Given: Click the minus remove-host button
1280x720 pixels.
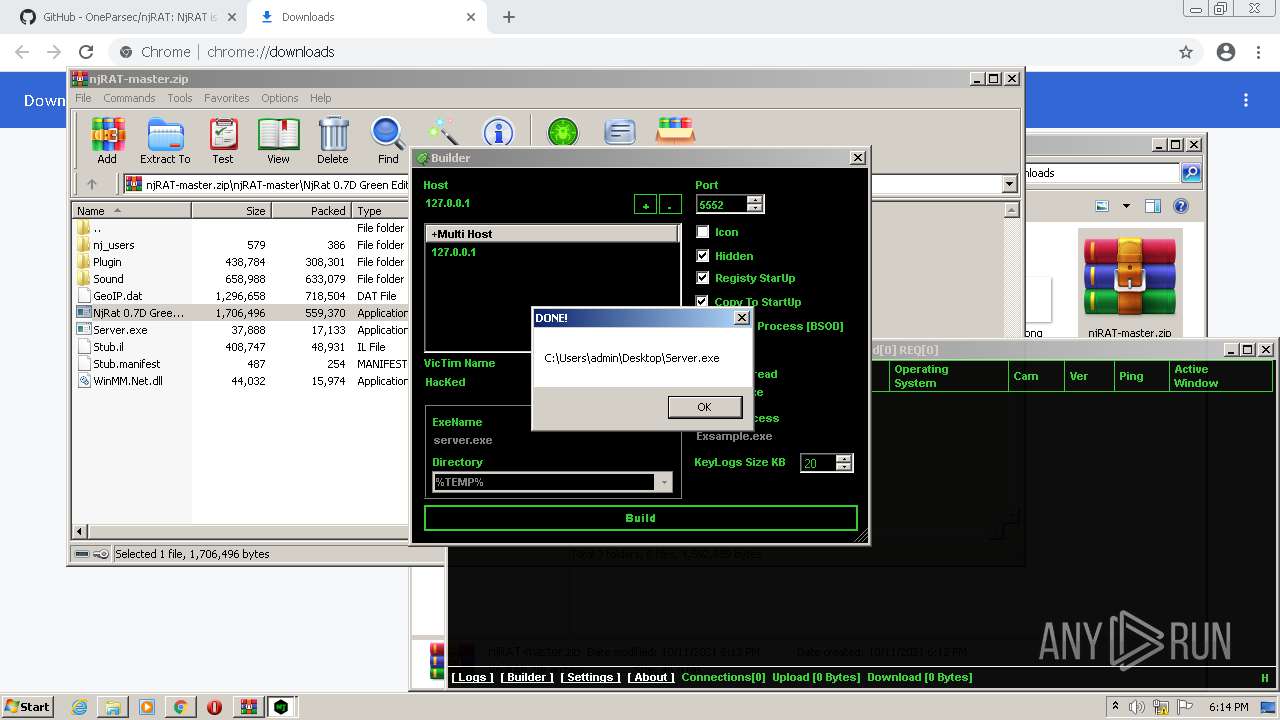Looking at the screenshot, I should [x=670, y=205].
